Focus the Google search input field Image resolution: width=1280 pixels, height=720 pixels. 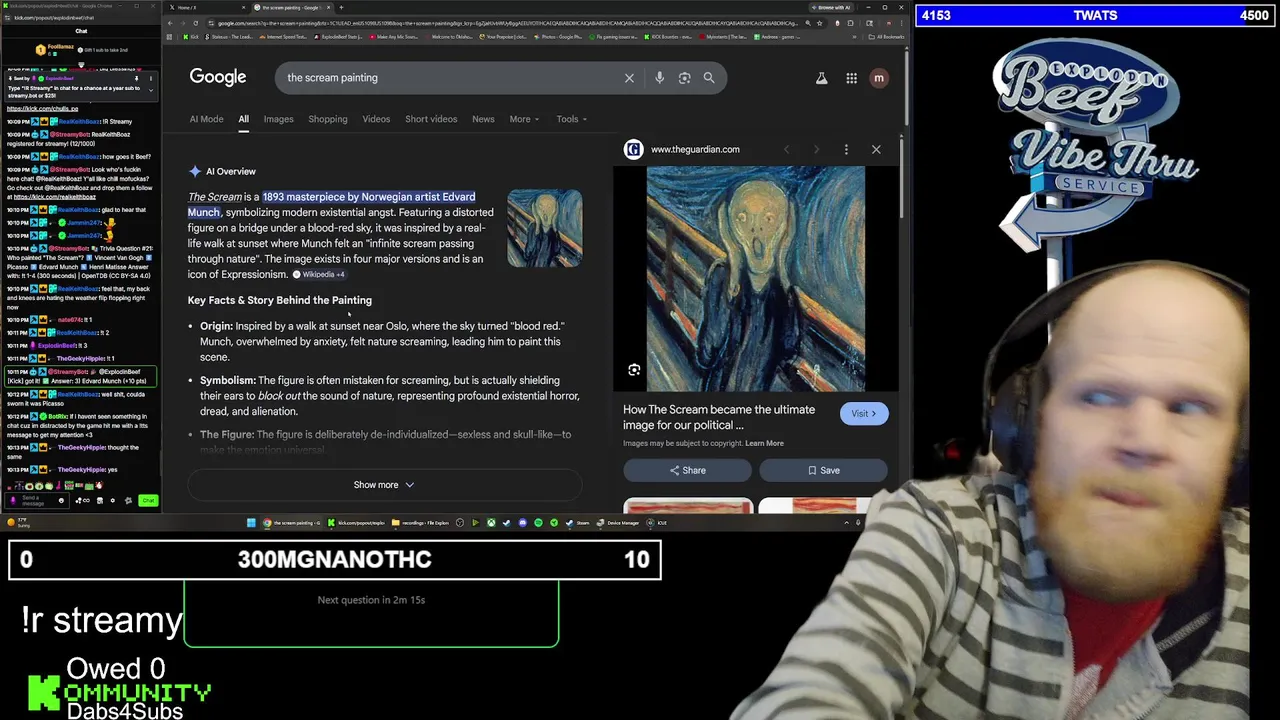coord(450,78)
